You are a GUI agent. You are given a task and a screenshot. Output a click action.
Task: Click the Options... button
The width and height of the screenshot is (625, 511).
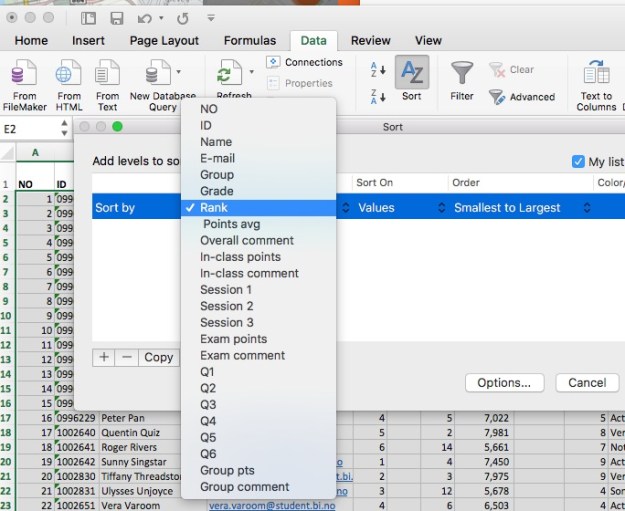pos(504,383)
